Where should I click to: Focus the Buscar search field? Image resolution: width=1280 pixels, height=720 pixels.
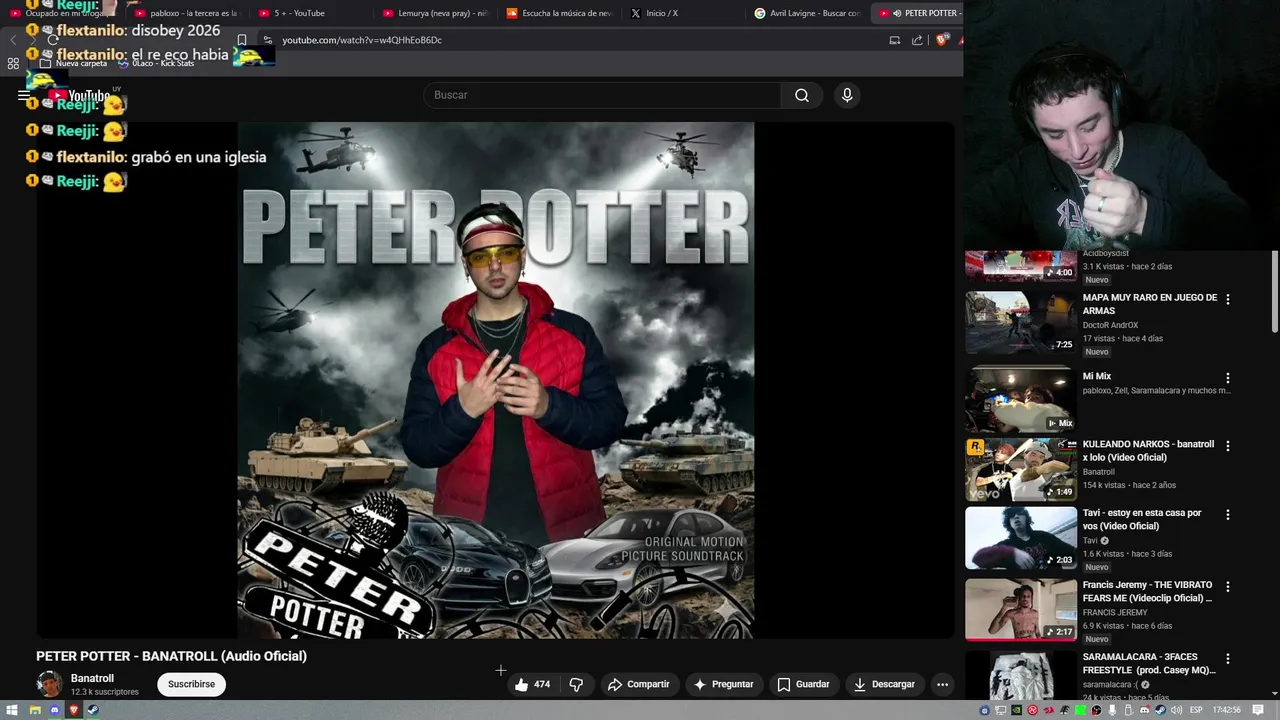click(x=602, y=95)
